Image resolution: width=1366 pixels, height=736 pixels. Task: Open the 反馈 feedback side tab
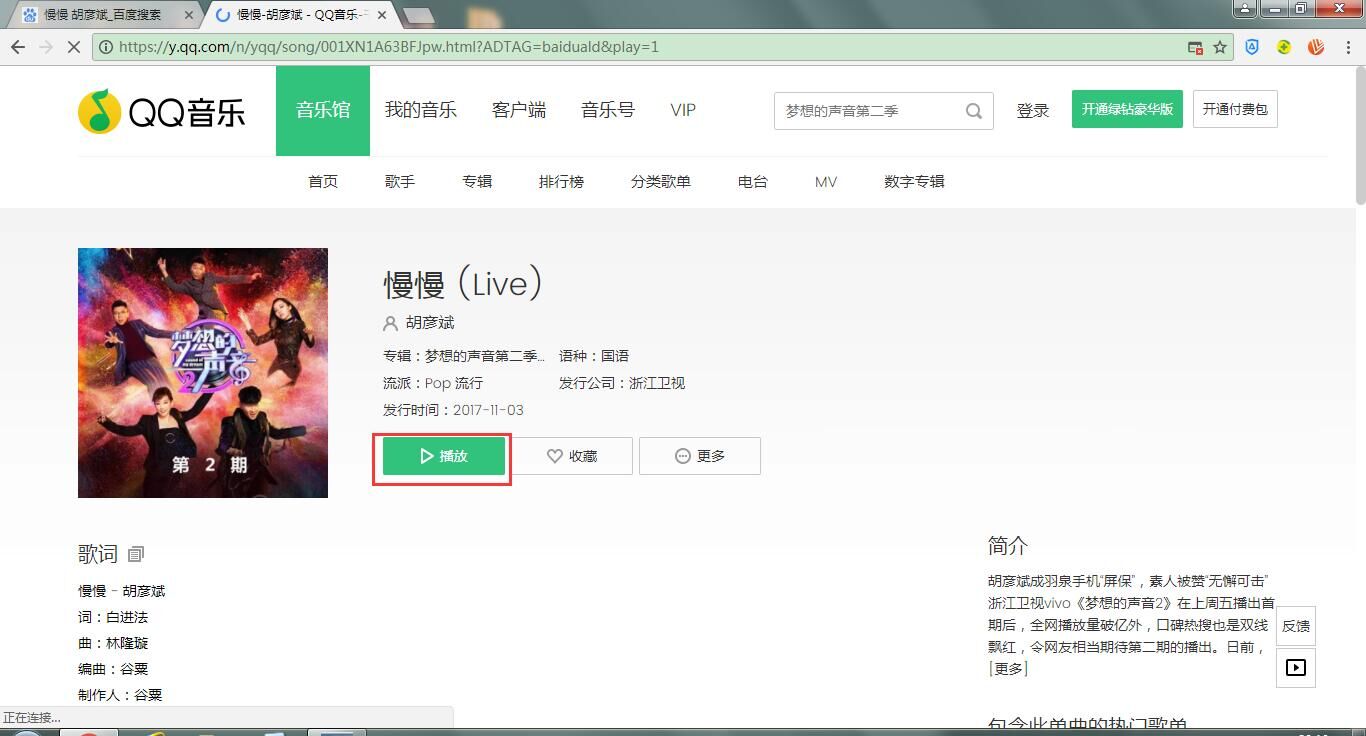pyautogui.click(x=1296, y=626)
